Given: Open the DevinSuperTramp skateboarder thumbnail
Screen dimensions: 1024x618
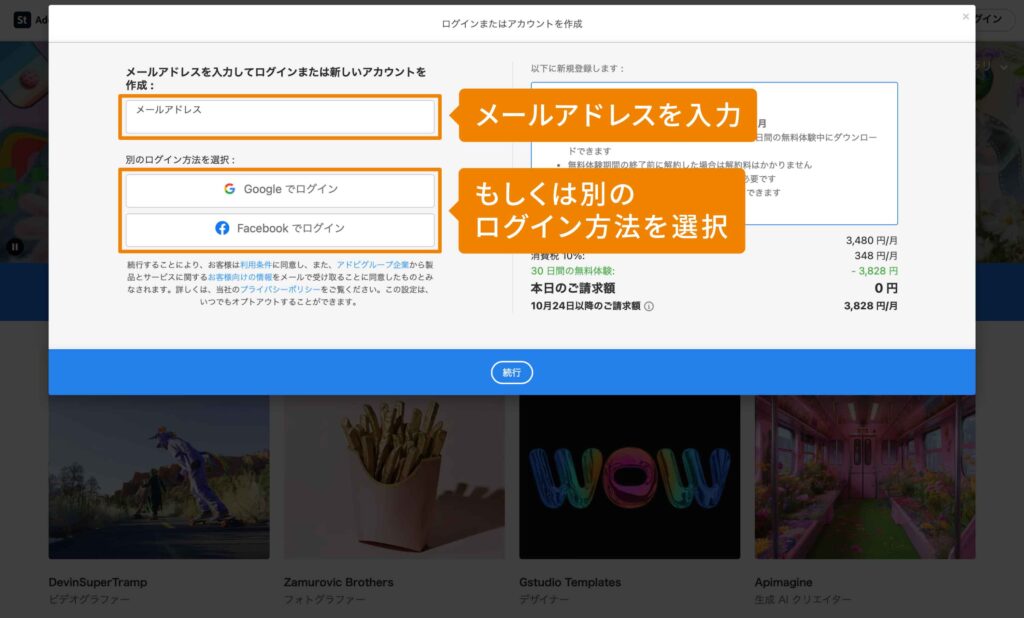Looking at the screenshot, I should point(159,477).
